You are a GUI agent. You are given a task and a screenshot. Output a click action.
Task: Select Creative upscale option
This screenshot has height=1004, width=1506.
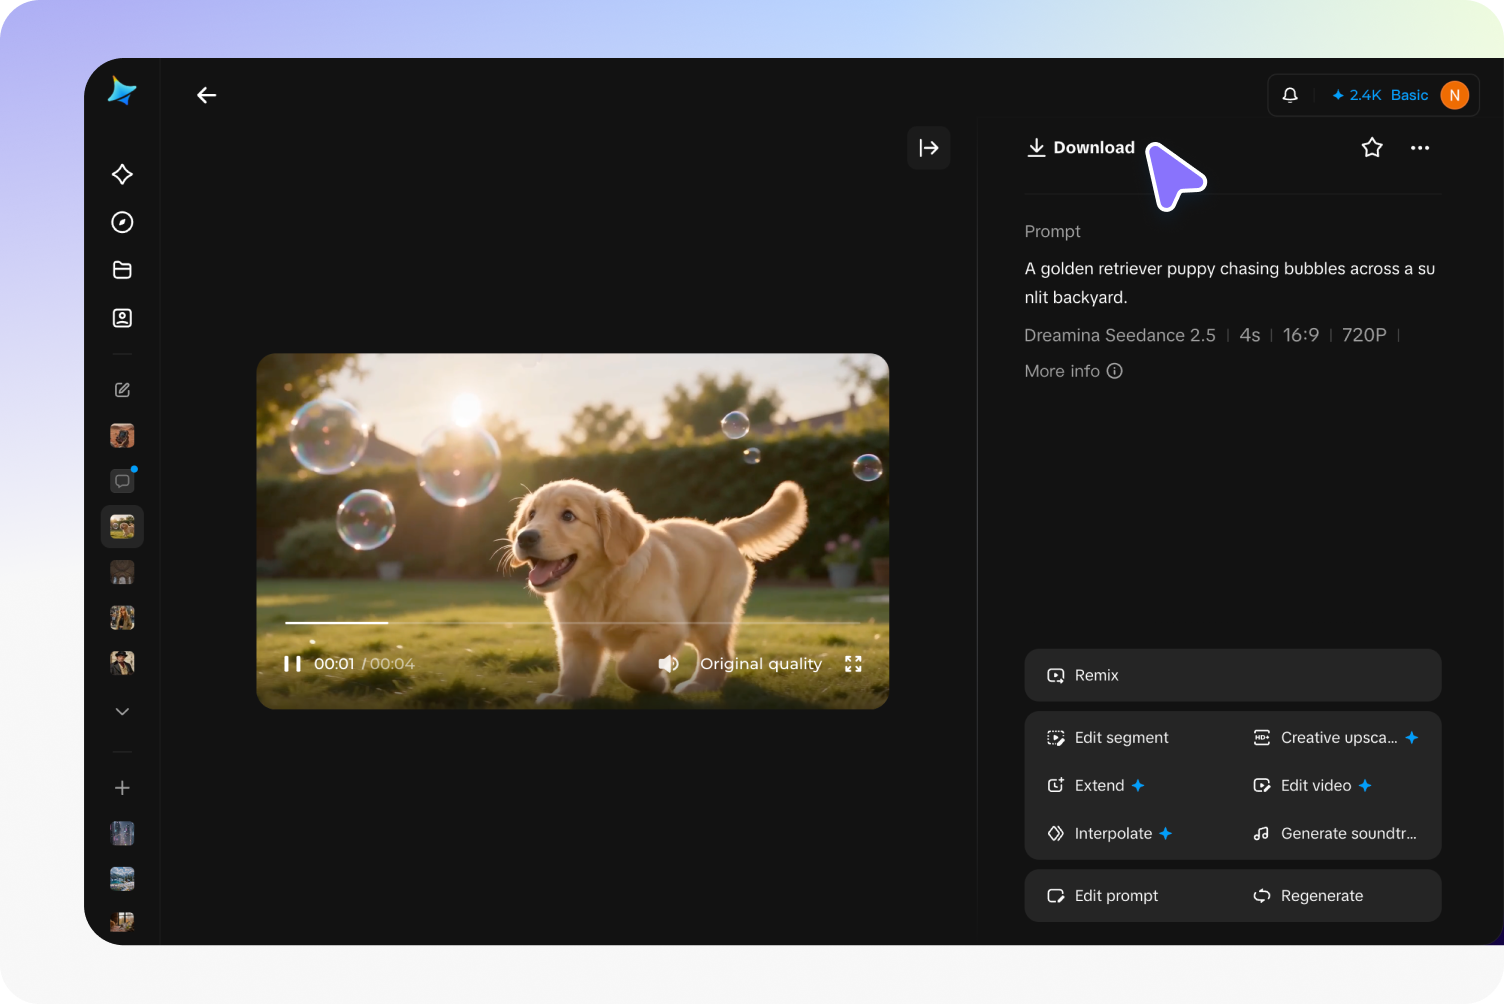click(x=1336, y=738)
